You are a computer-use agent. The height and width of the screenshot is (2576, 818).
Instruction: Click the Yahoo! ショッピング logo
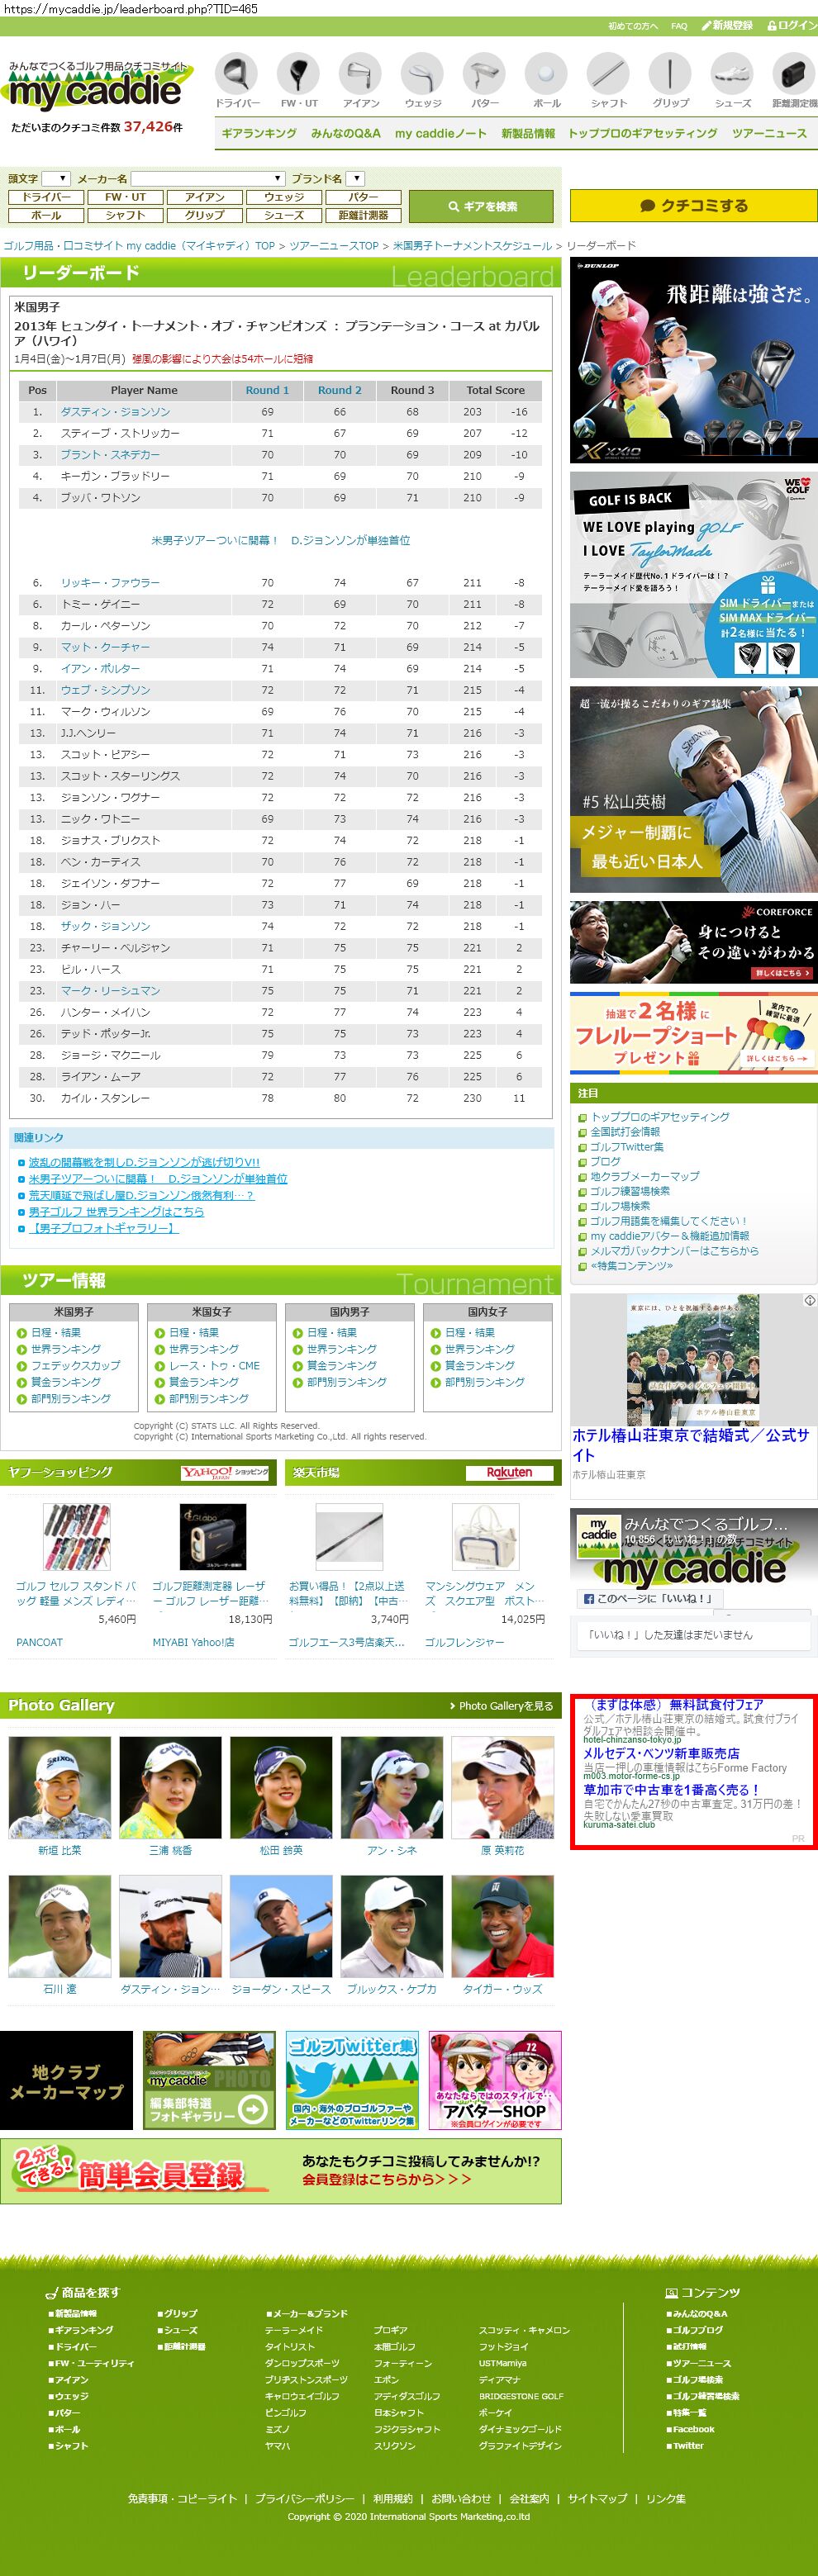tap(225, 1472)
